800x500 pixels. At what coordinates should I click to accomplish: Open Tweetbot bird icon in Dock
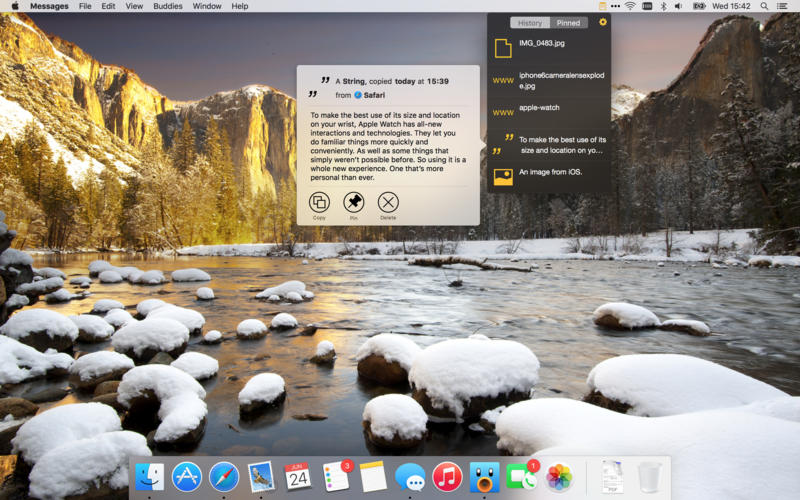[x=484, y=477]
